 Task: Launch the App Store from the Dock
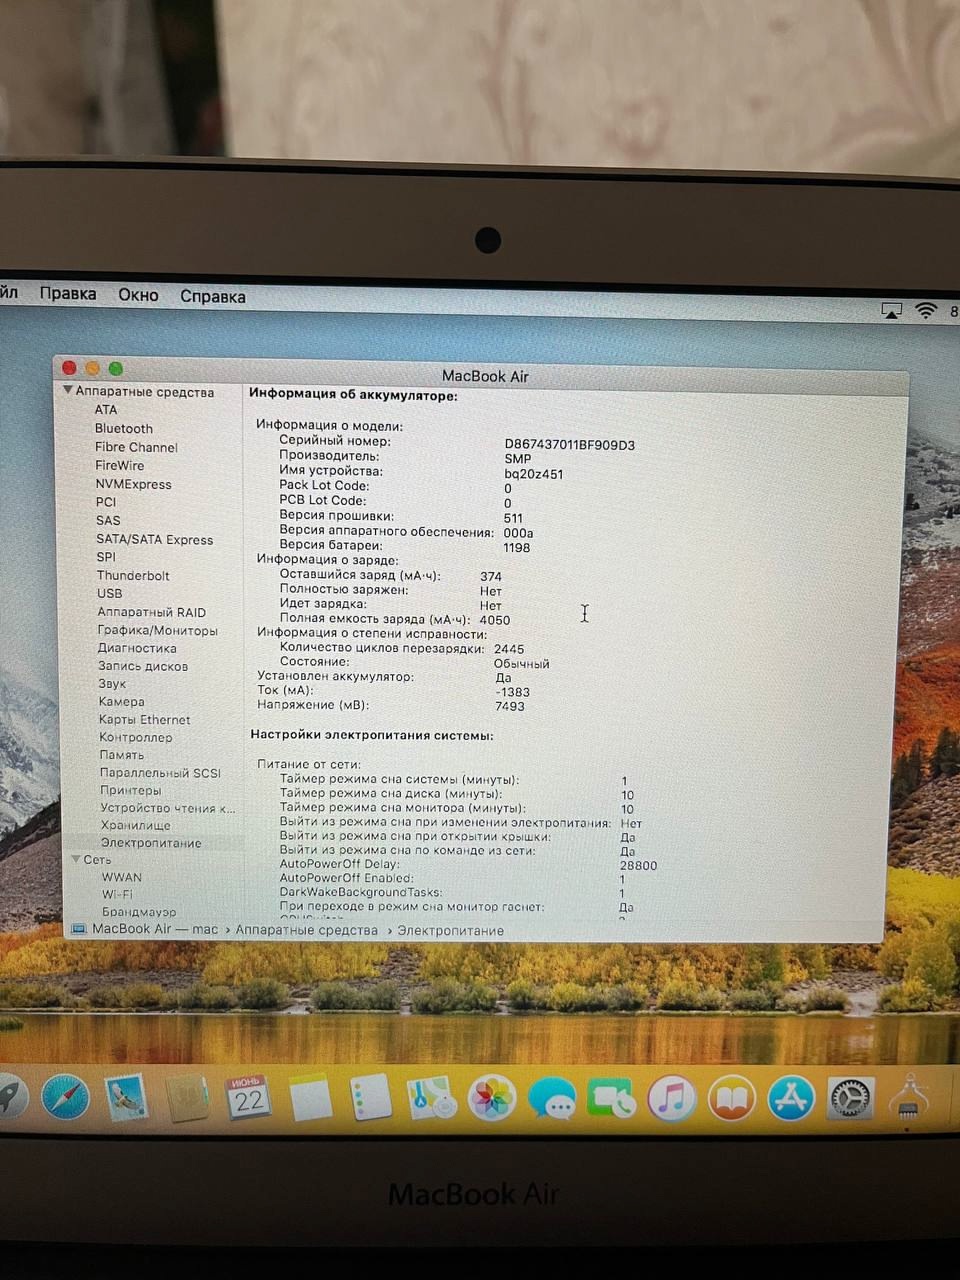pos(792,1099)
